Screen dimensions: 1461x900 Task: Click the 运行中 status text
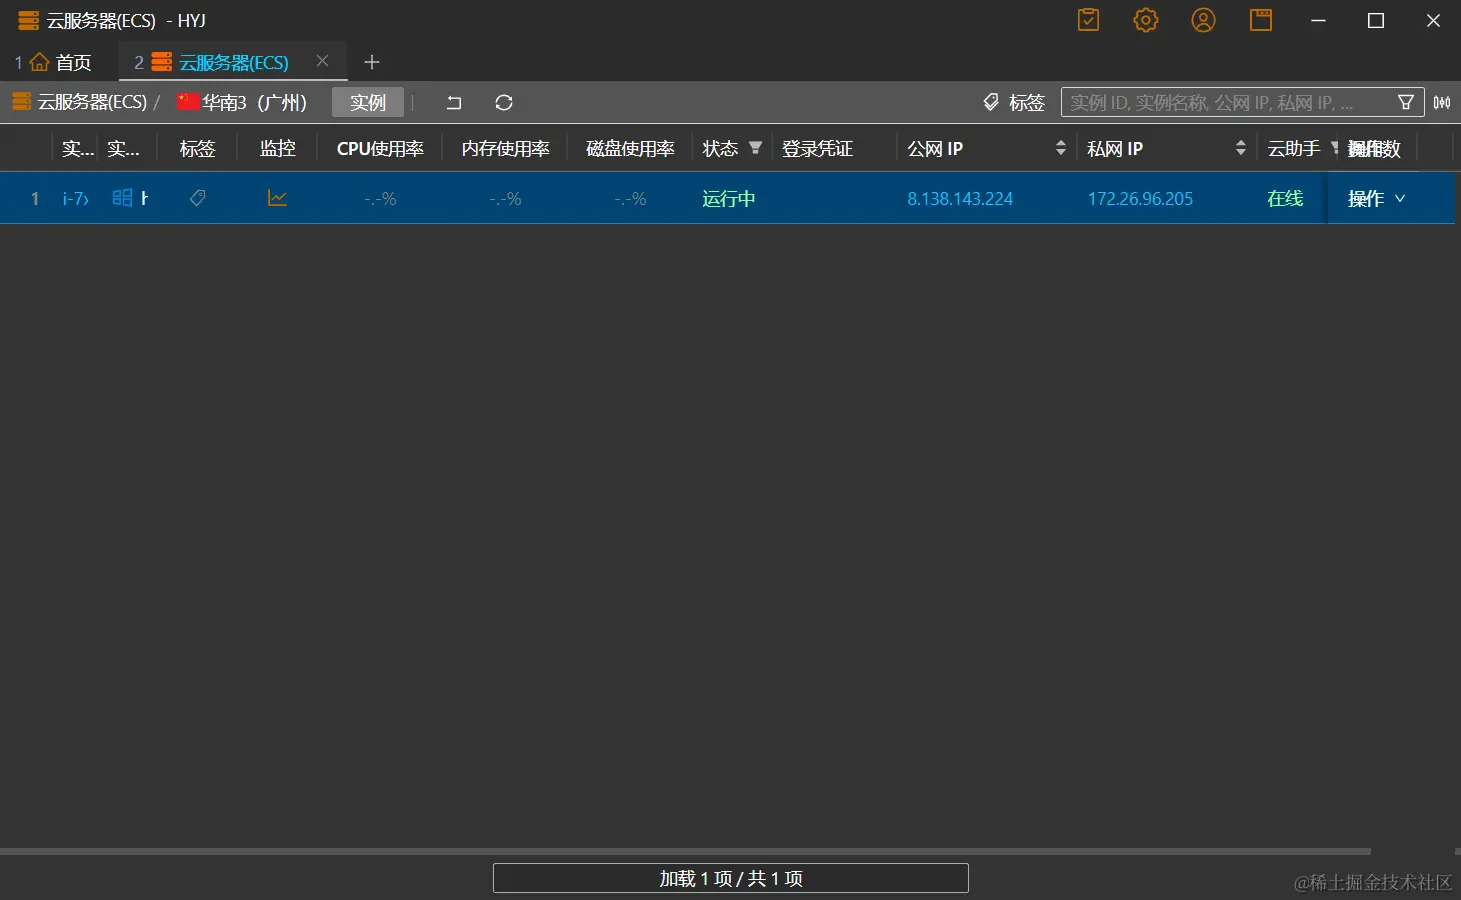[729, 199]
